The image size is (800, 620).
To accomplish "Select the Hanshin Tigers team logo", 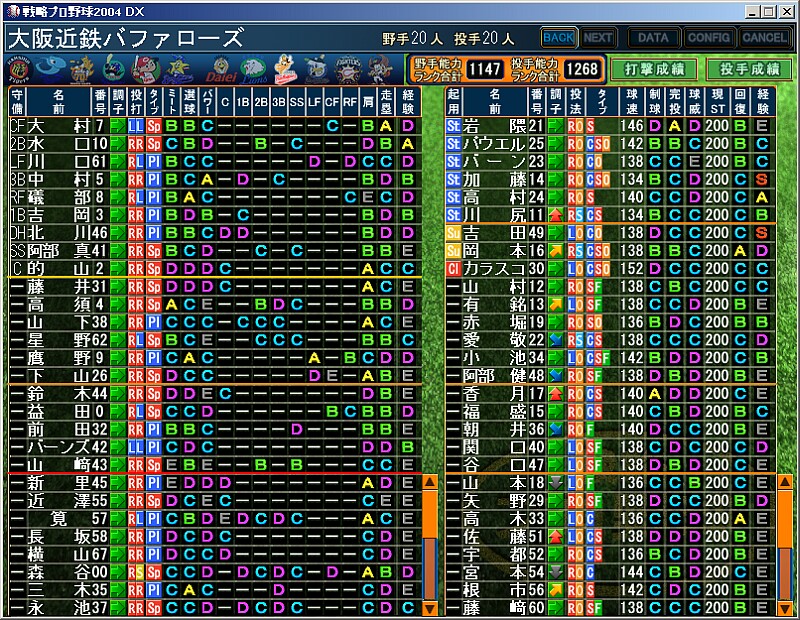I will 20,69.
